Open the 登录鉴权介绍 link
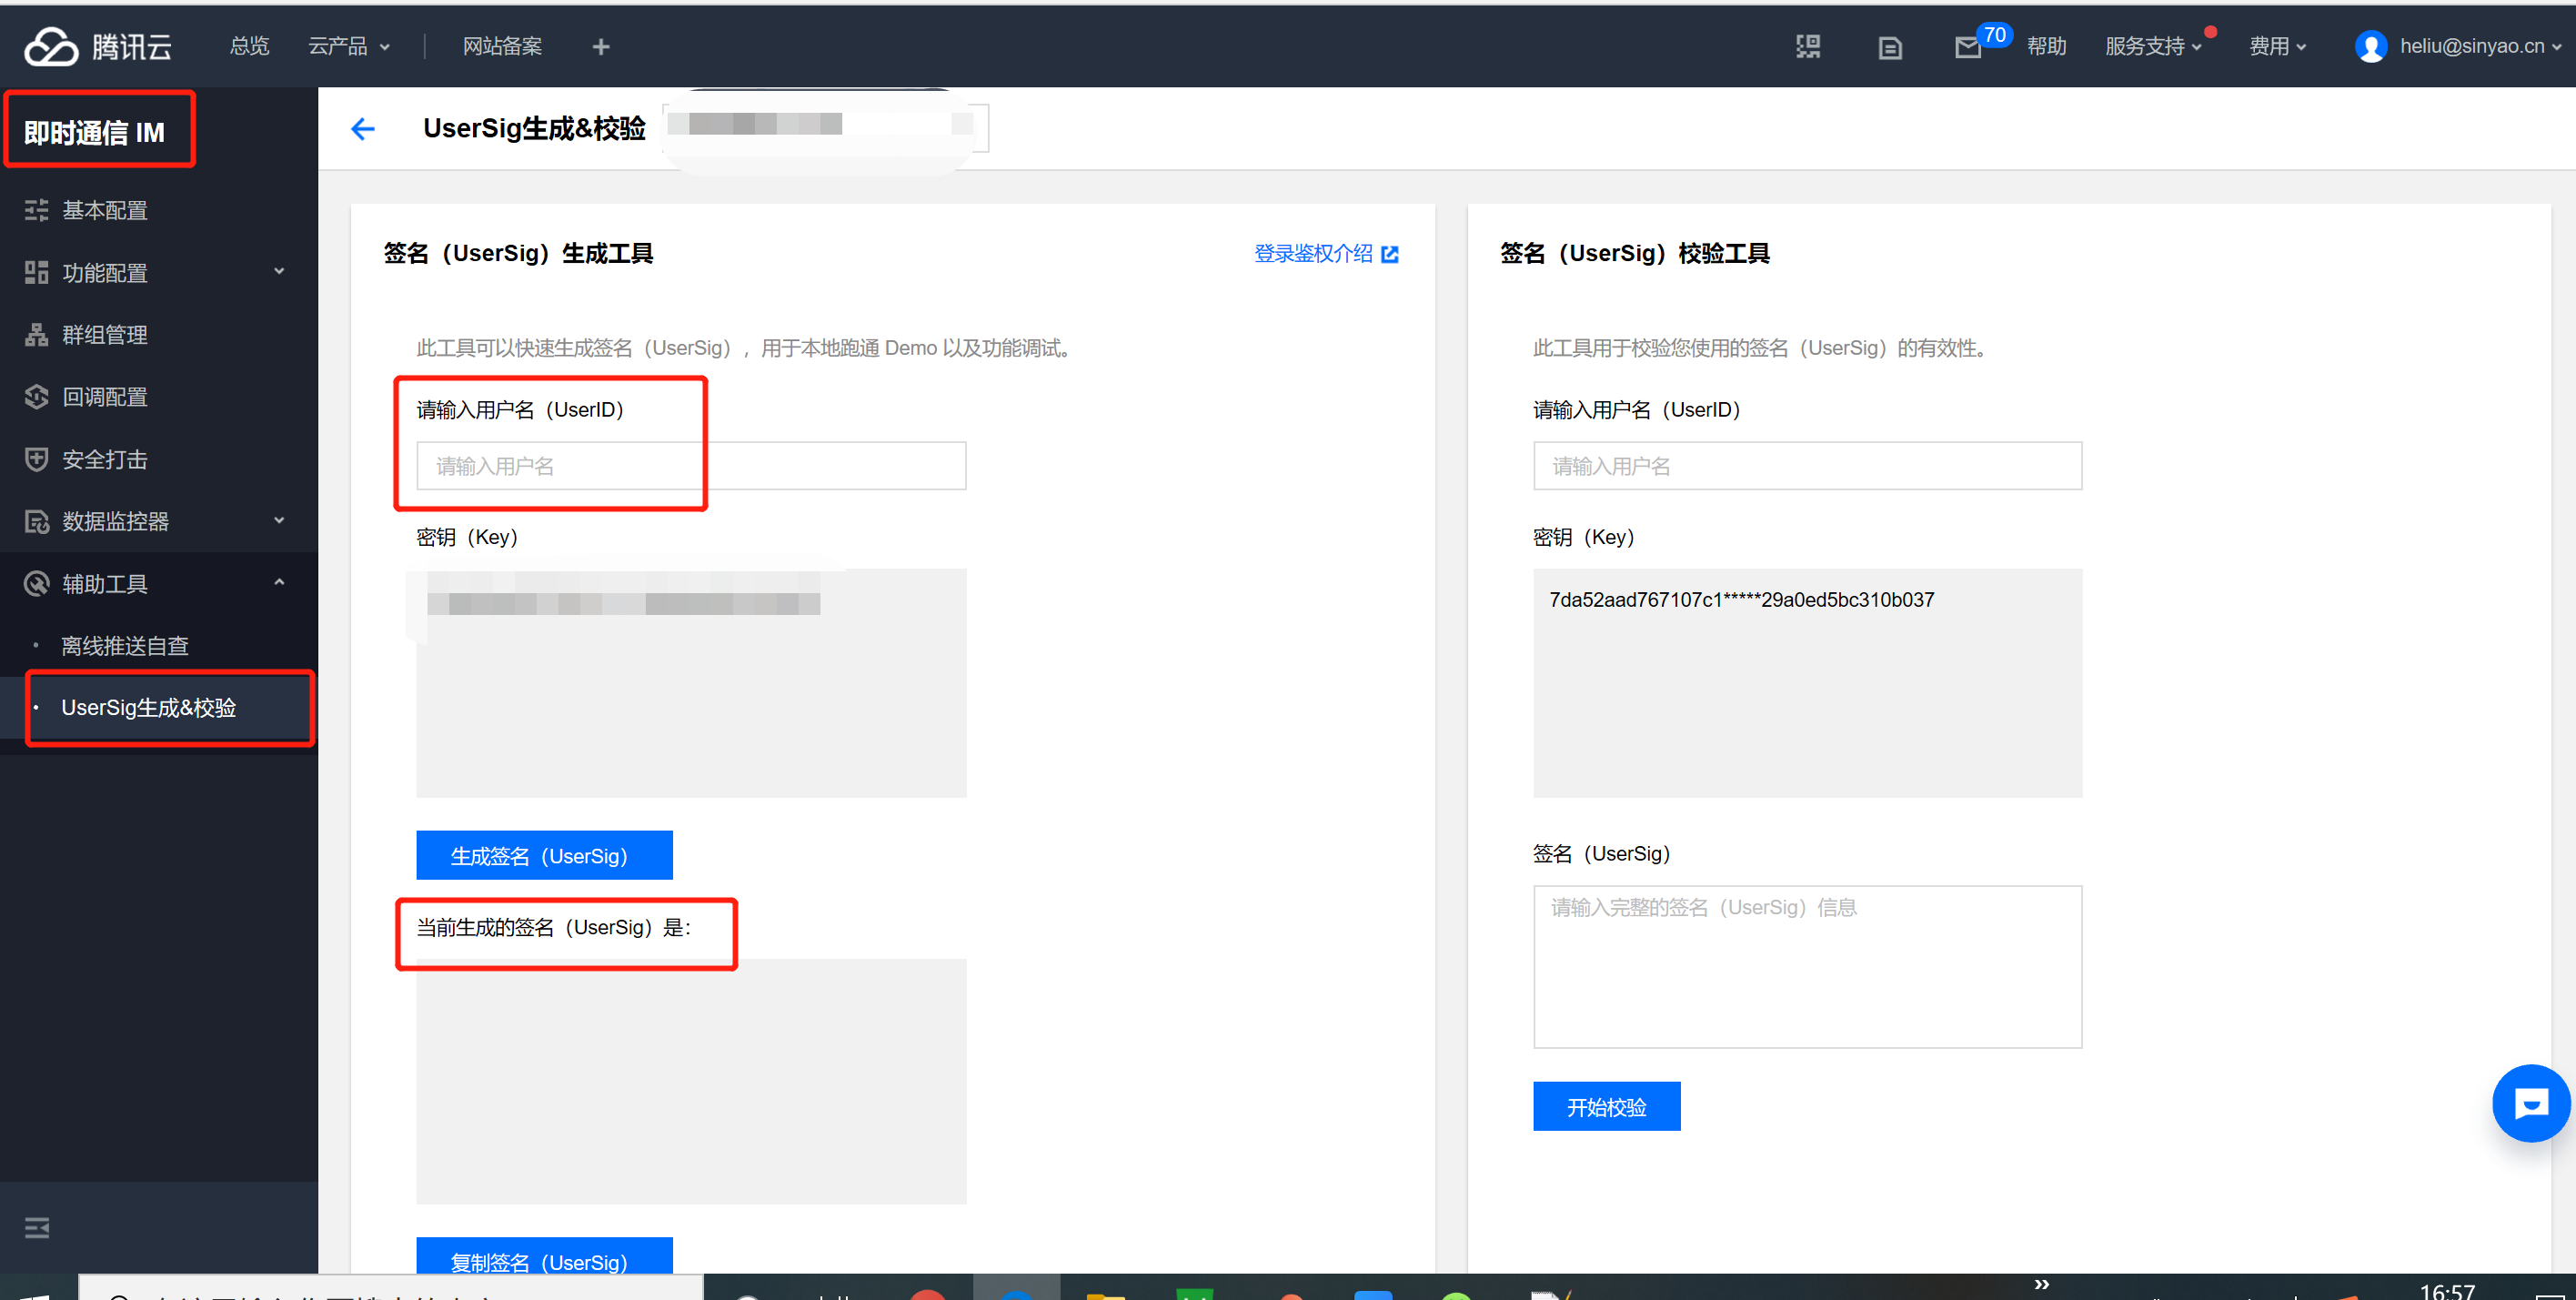 click(1313, 253)
